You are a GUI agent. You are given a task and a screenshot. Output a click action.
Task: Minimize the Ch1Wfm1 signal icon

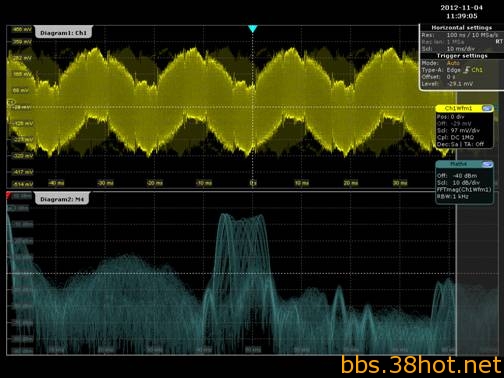point(487,108)
